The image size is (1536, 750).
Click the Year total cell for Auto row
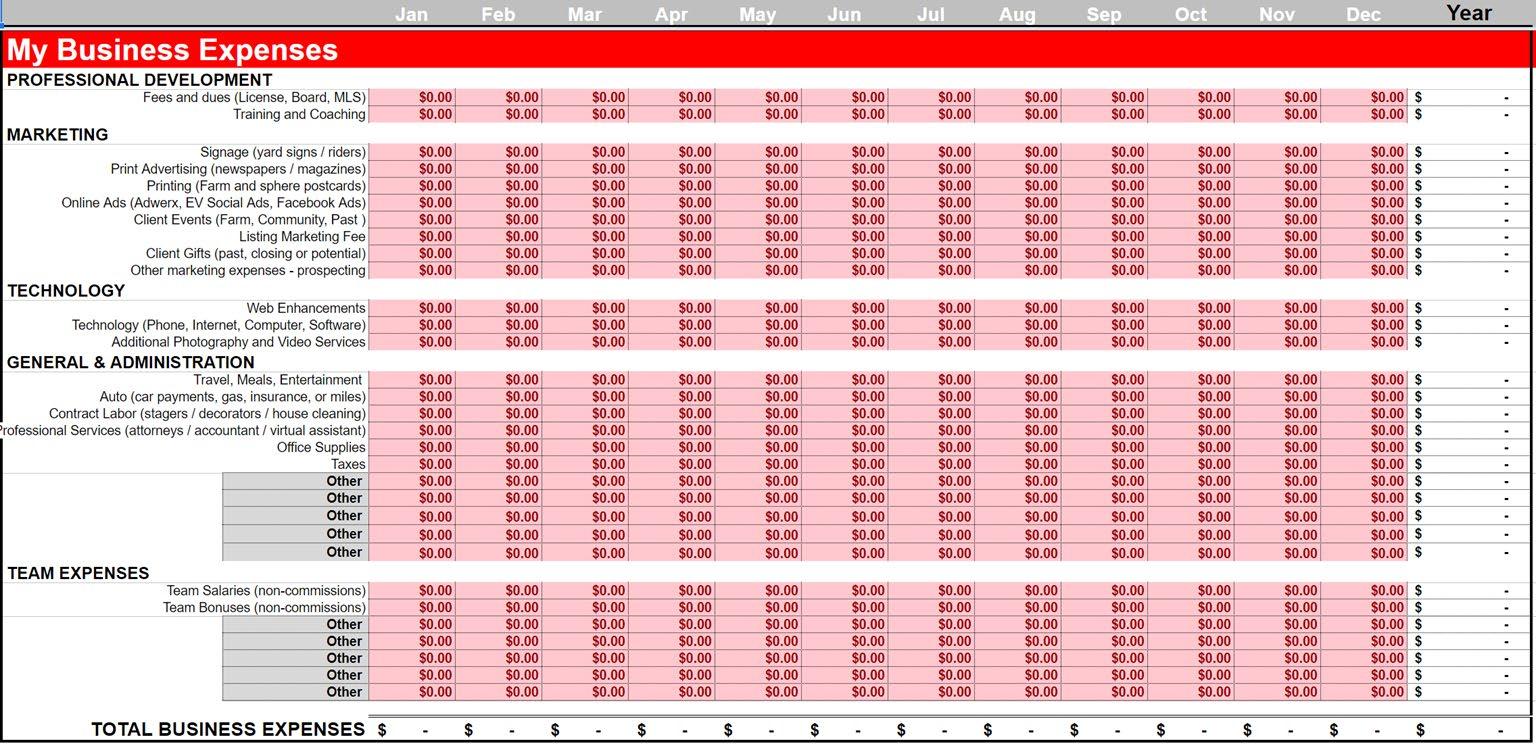click(1469, 398)
